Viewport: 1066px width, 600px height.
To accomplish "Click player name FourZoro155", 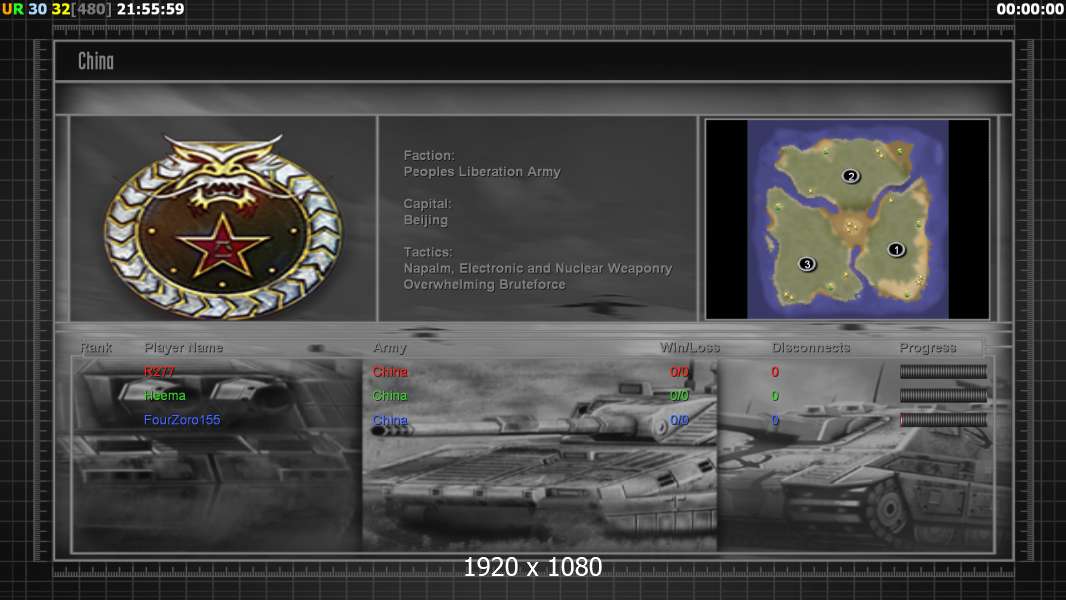I will coord(182,420).
